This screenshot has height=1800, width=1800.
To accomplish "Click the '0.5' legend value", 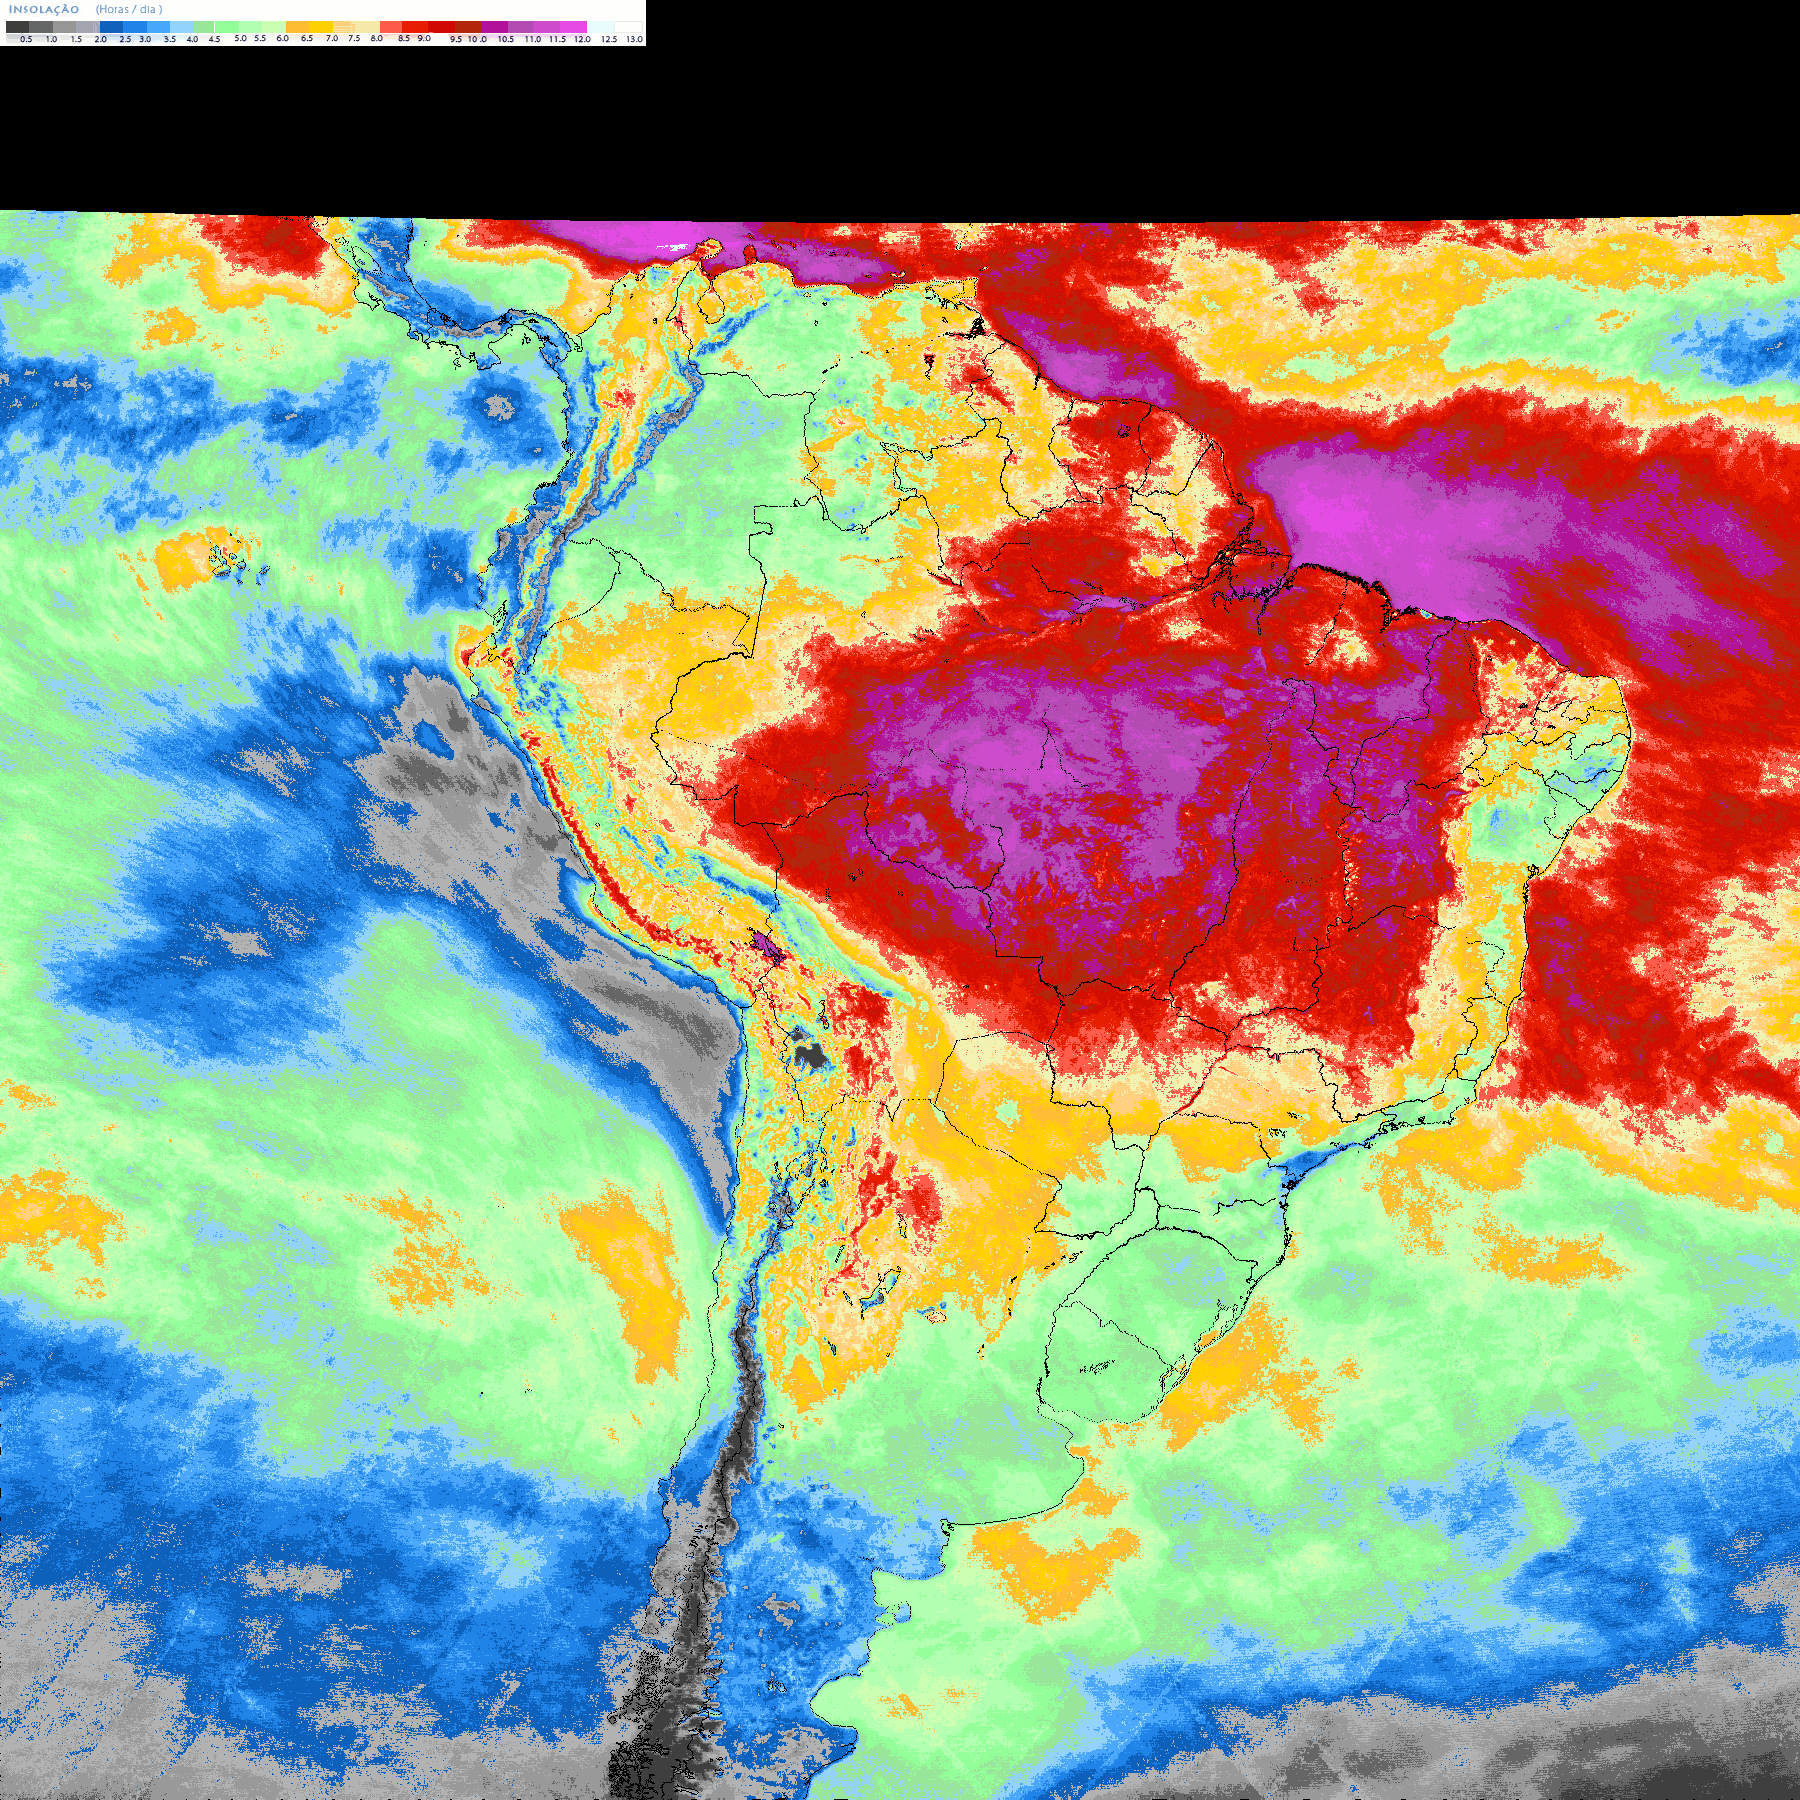I will [x=26, y=39].
